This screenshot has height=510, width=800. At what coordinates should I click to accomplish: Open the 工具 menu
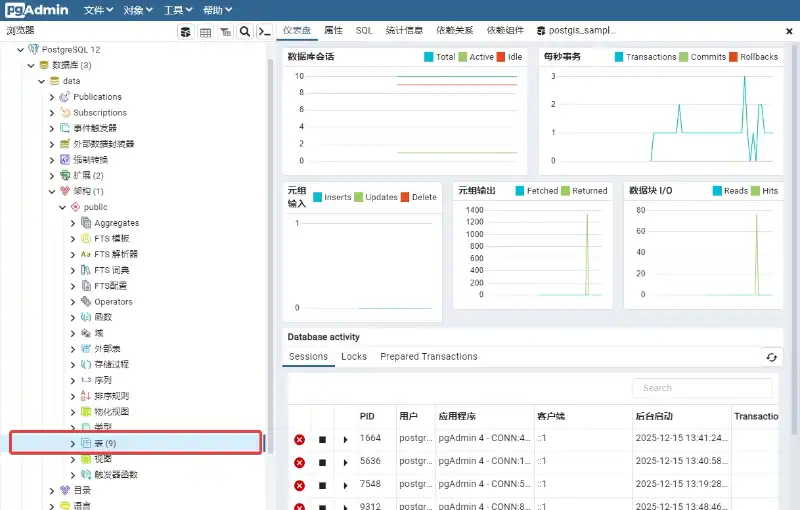click(178, 10)
